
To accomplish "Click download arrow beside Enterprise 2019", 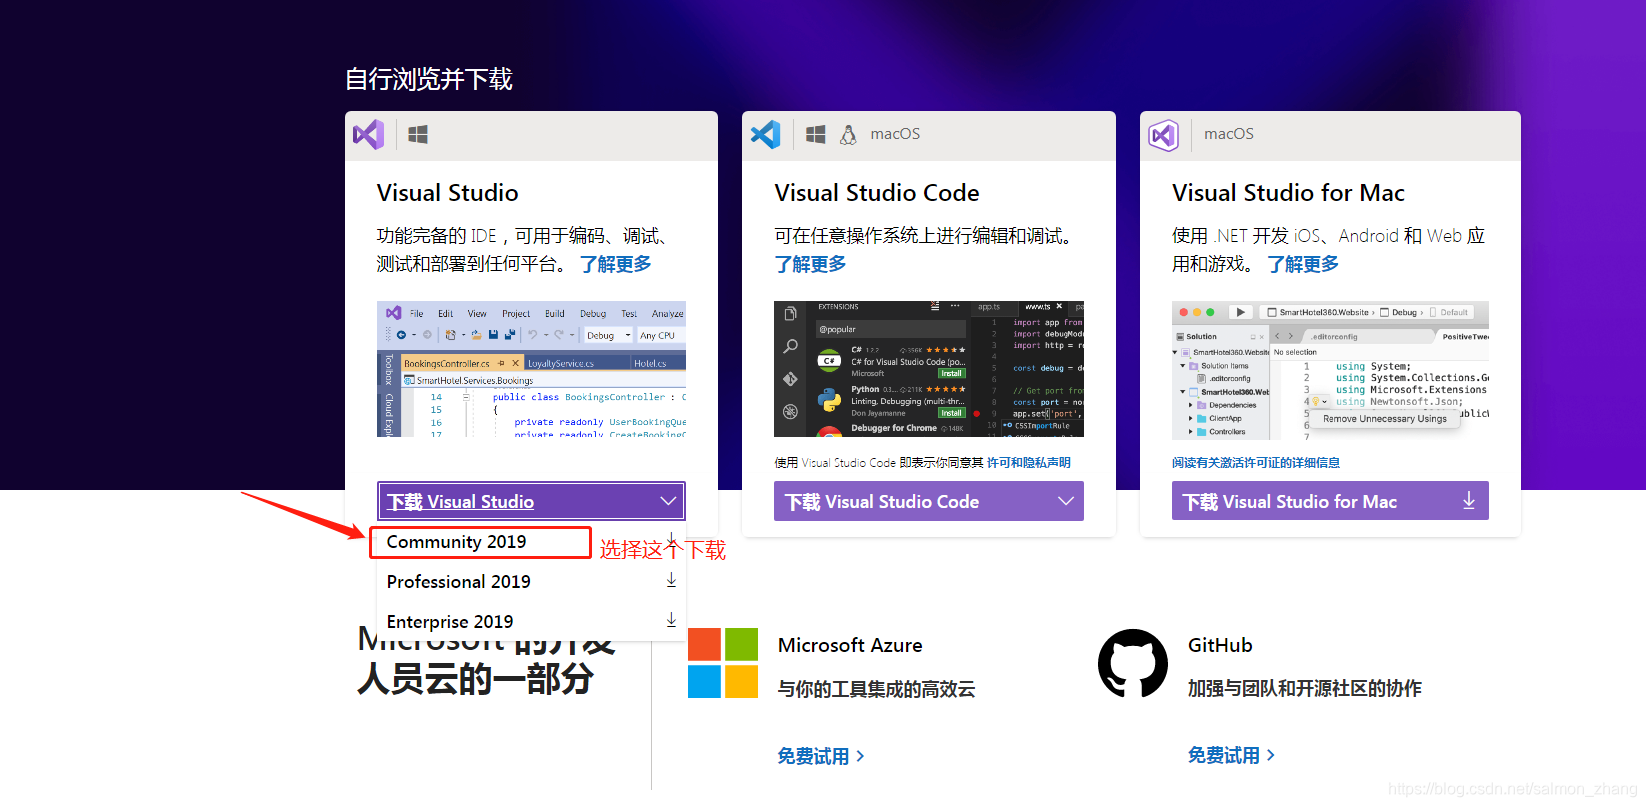I will click(671, 621).
